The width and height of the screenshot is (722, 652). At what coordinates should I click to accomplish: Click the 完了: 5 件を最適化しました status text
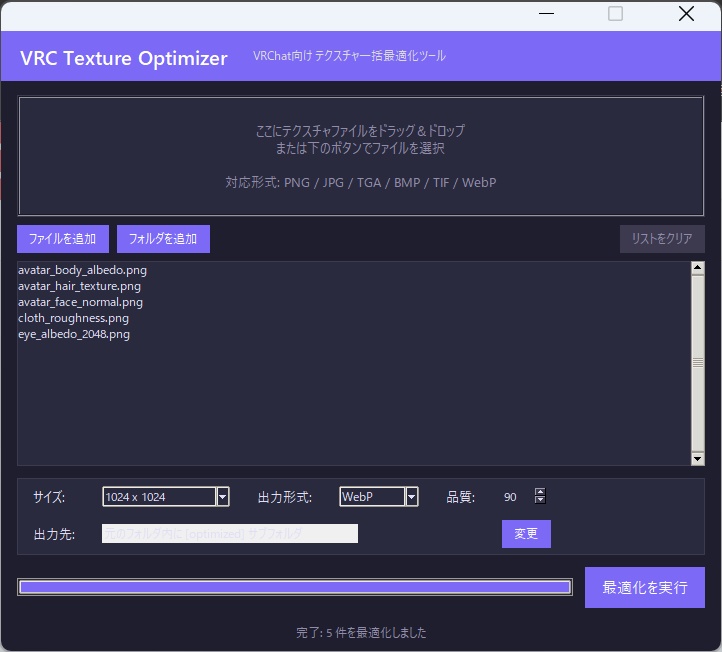pyautogui.click(x=361, y=633)
